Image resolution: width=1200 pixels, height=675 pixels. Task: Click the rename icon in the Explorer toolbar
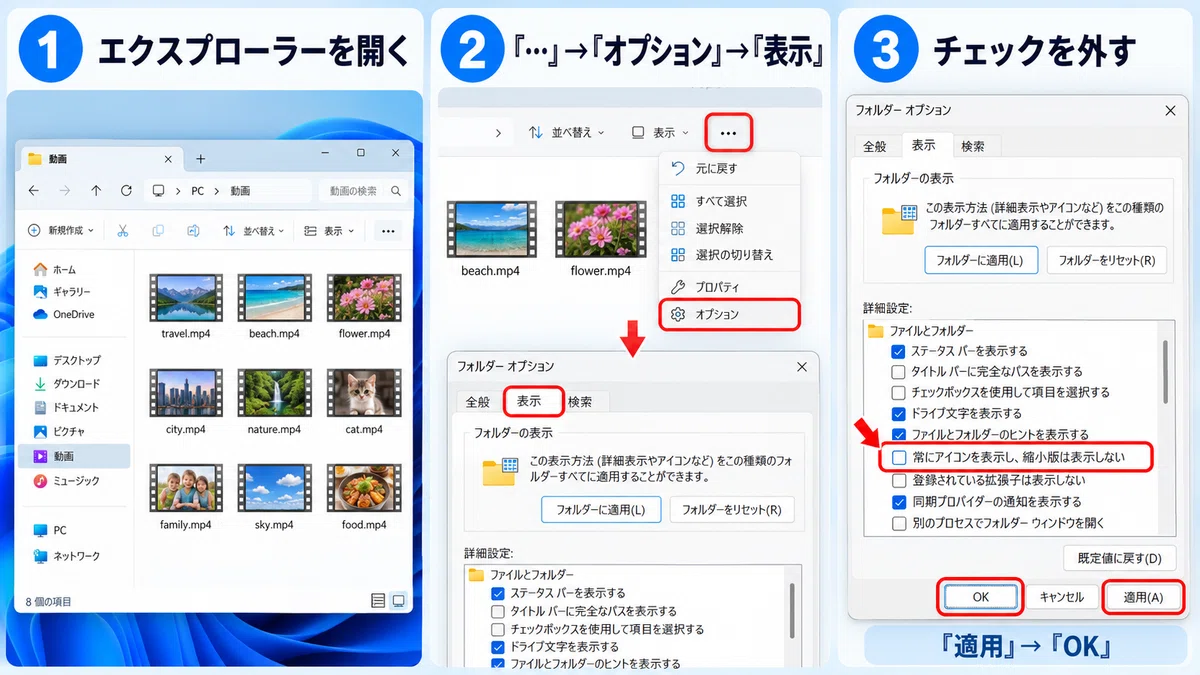(x=193, y=231)
